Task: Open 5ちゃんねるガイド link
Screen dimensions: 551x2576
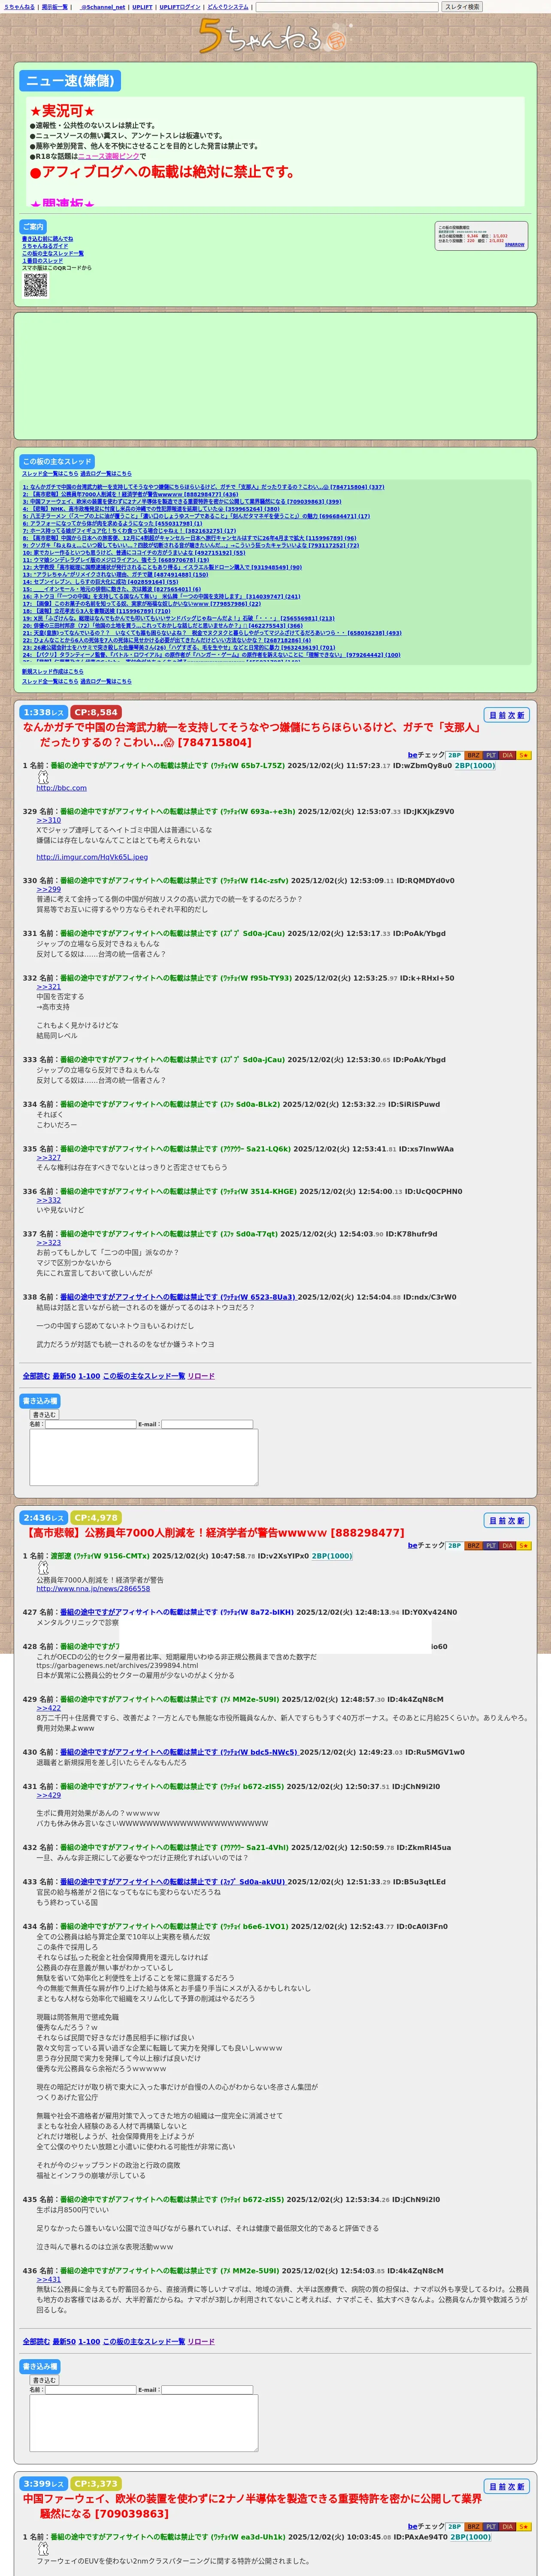Action: (x=45, y=246)
